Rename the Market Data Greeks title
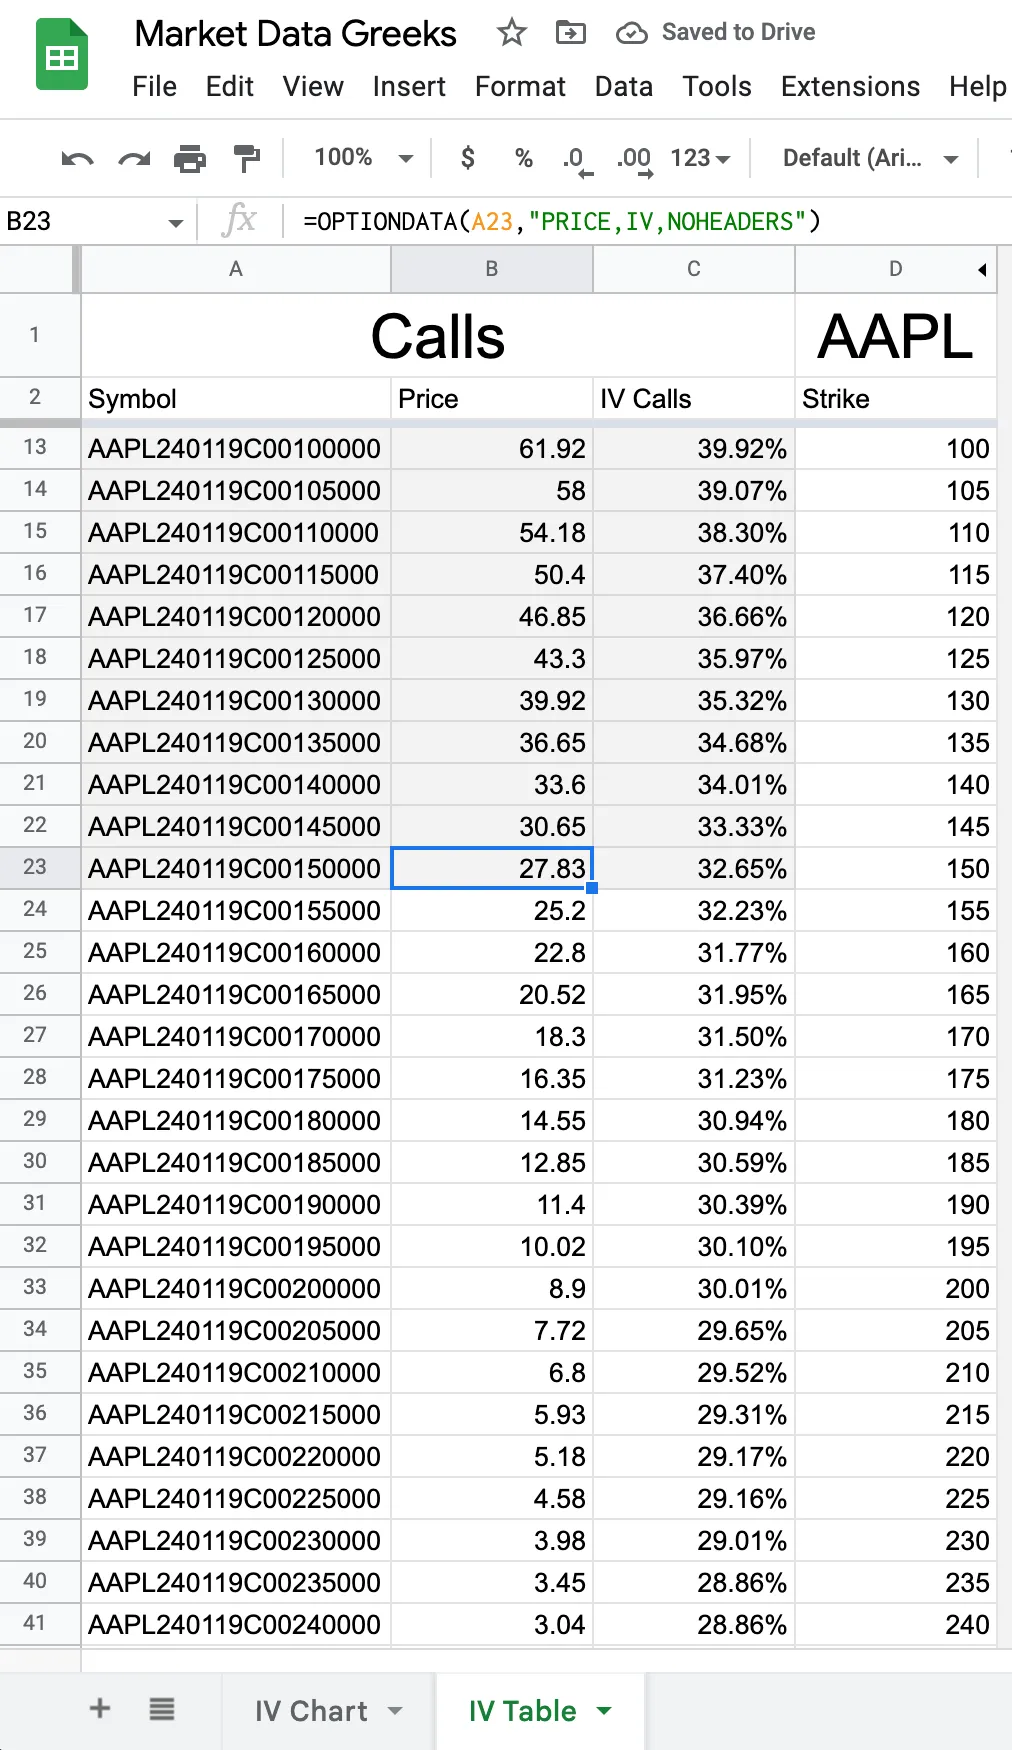Screen dimensions: 1012x1750 [296, 33]
